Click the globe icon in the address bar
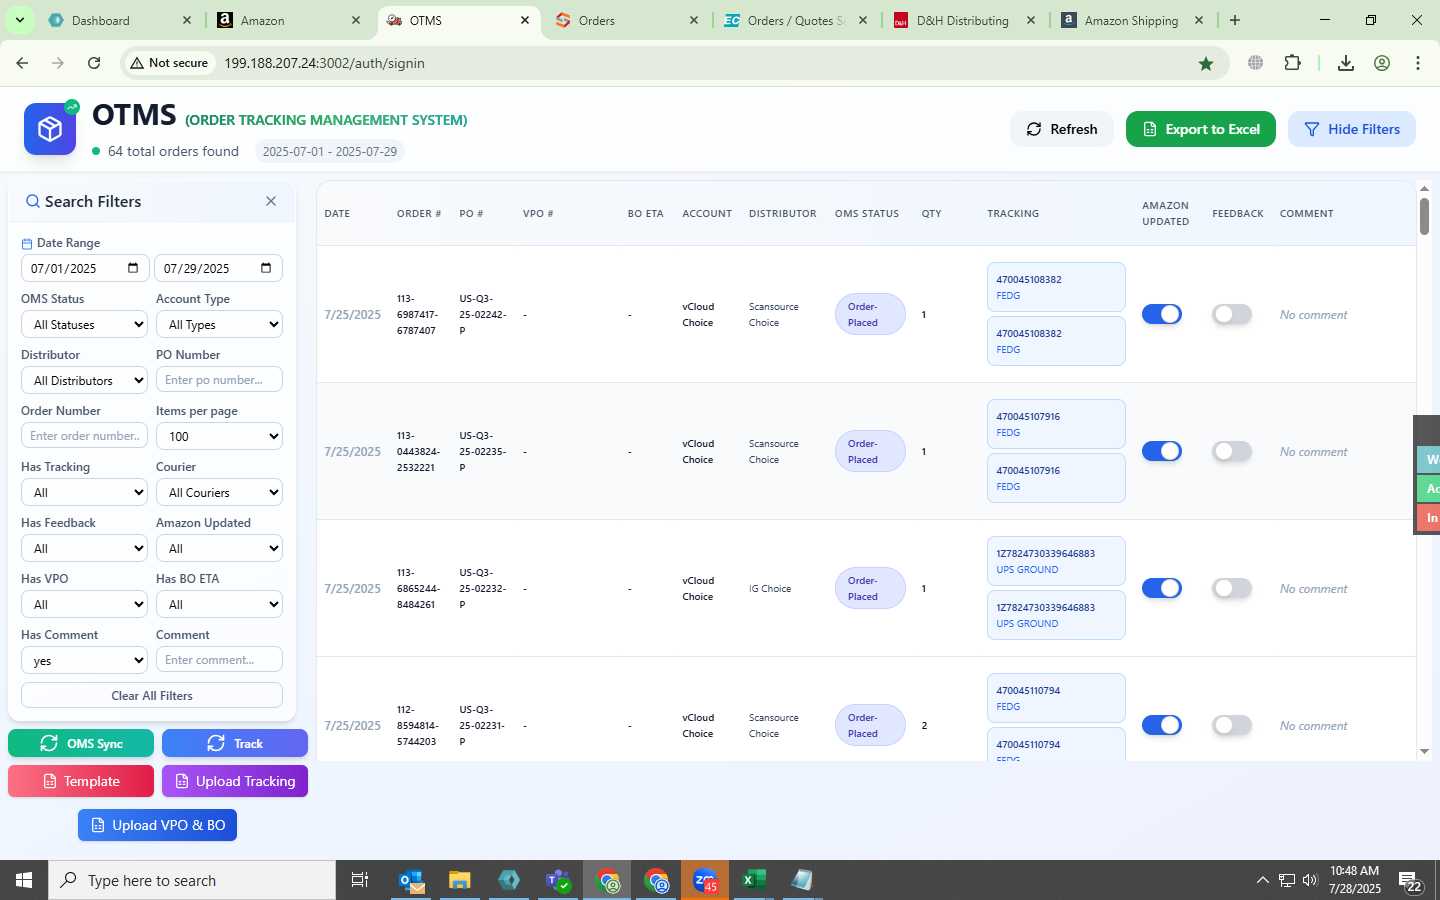 point(1256,63)
